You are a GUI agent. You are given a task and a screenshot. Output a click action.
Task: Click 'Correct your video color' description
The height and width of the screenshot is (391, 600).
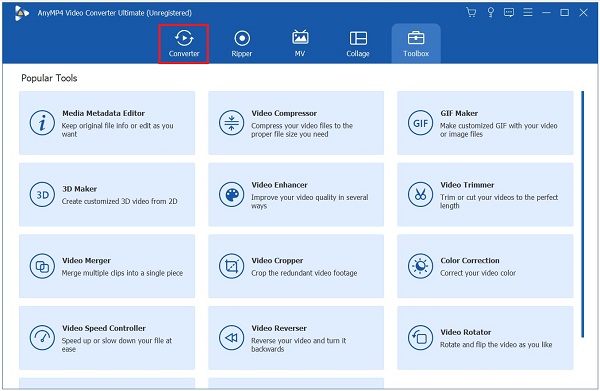tap(478, 273)
